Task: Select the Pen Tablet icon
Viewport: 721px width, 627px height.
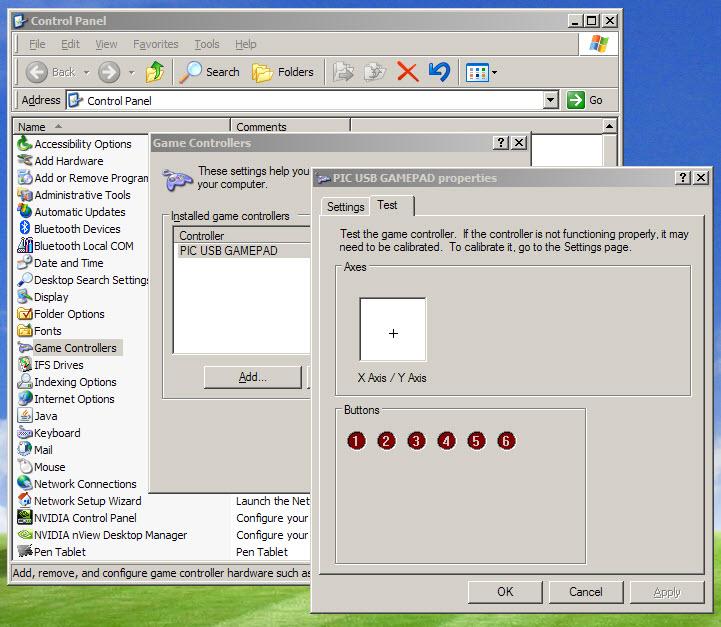Action: tap(24, 552)
